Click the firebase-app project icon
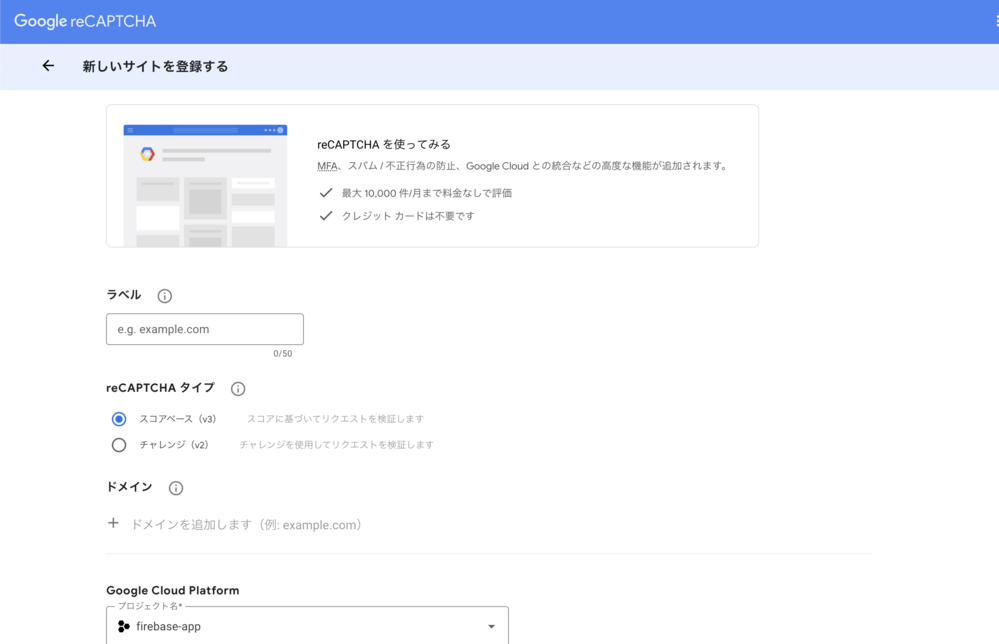999x644 pixels. 124,627
